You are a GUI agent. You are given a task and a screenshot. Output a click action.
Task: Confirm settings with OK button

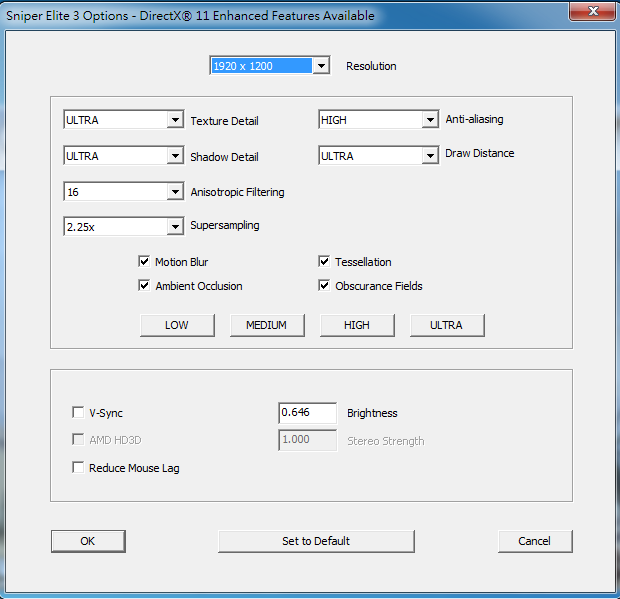click(88, 541)
